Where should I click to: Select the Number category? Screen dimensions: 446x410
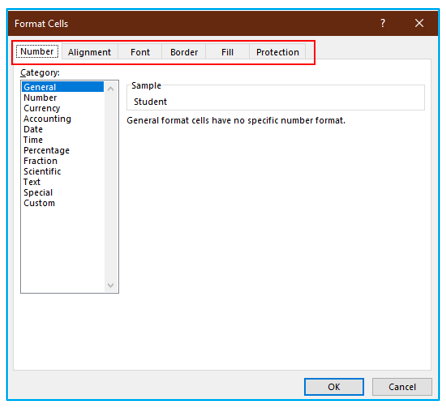(x=63, y=98)
